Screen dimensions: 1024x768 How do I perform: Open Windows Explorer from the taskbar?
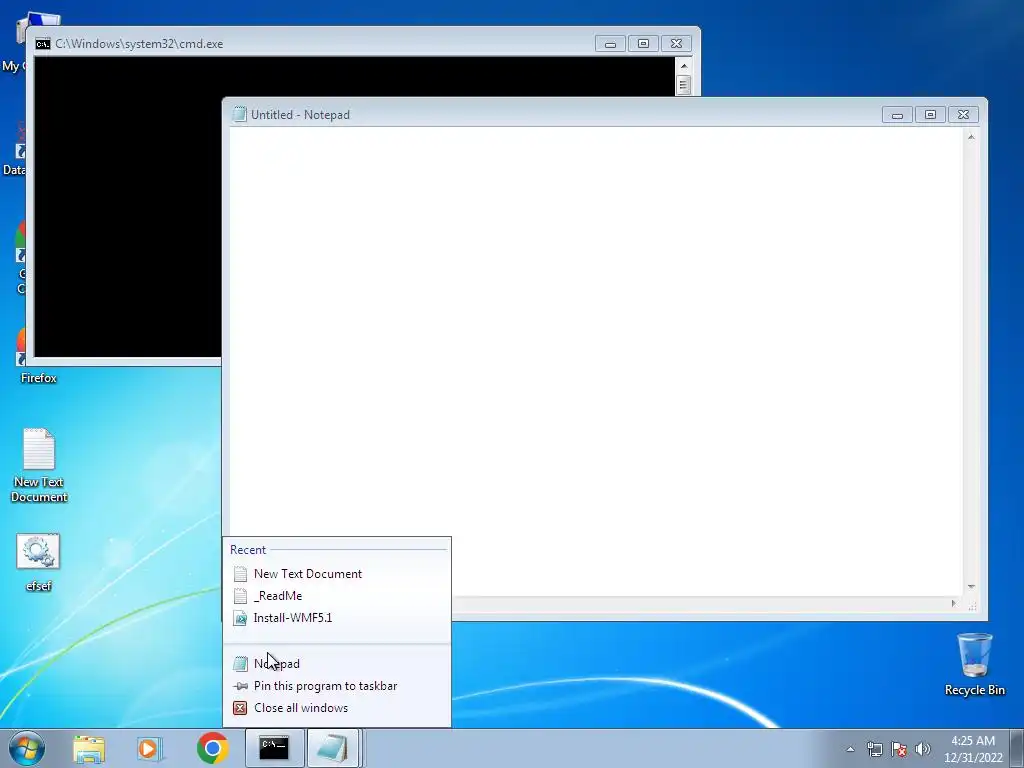pyautogui.click(x=89, y=748)
